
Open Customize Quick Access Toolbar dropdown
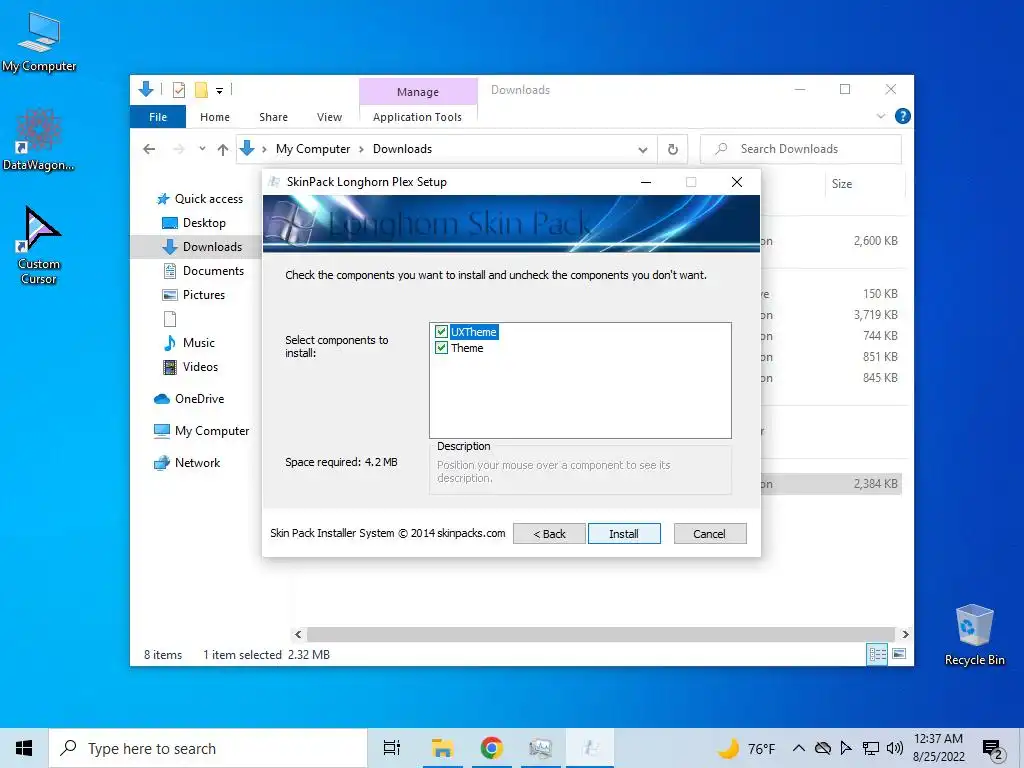(219, 91)
